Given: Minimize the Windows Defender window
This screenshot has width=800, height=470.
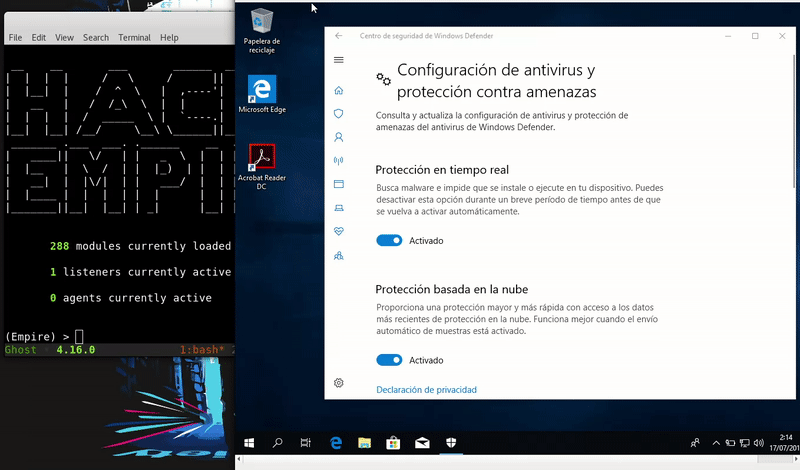Looking at the screenshot, I should (x=728, y=36).
